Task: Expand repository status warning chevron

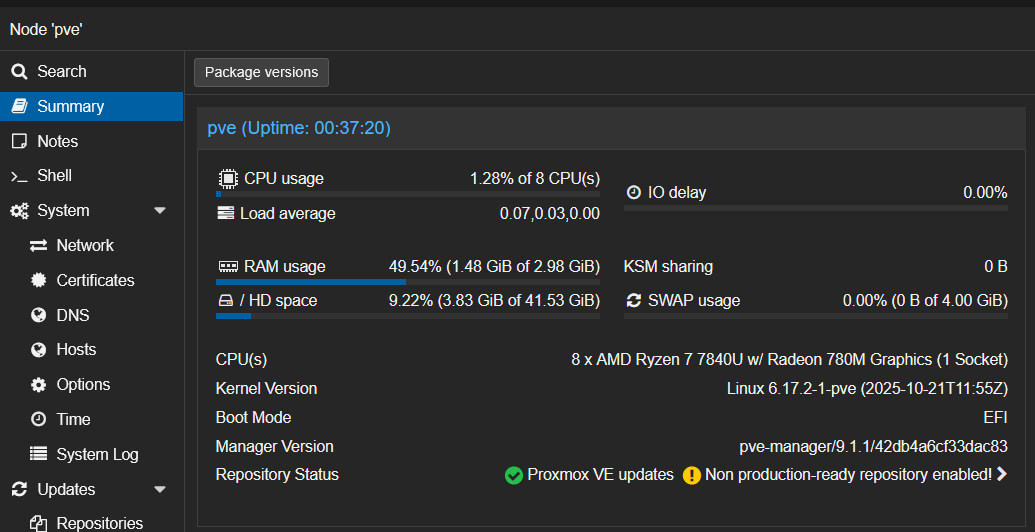Action: [1002, 474]
